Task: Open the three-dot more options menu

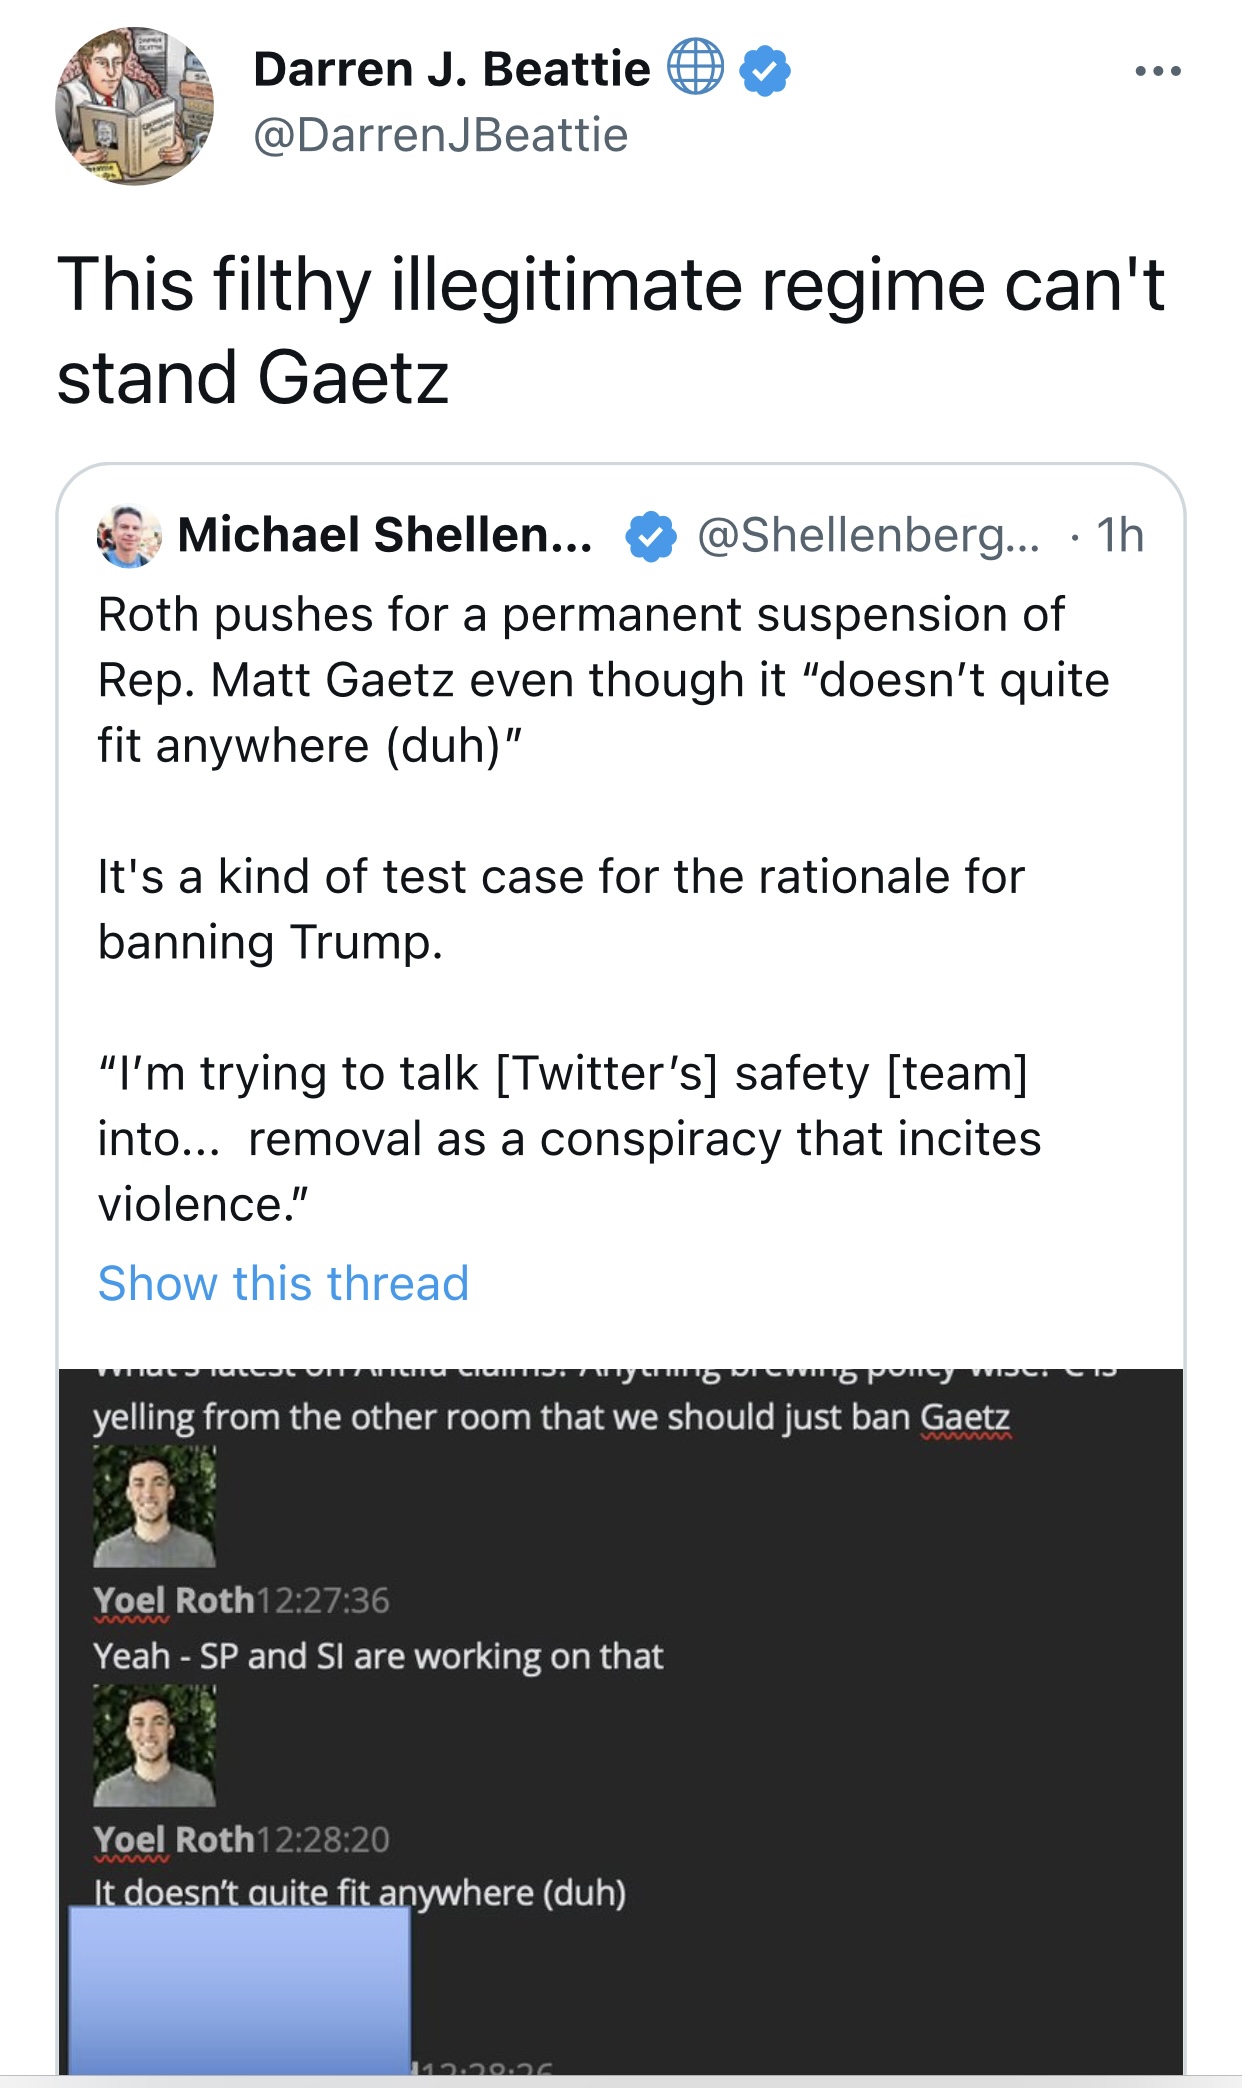Action: 1158,71
